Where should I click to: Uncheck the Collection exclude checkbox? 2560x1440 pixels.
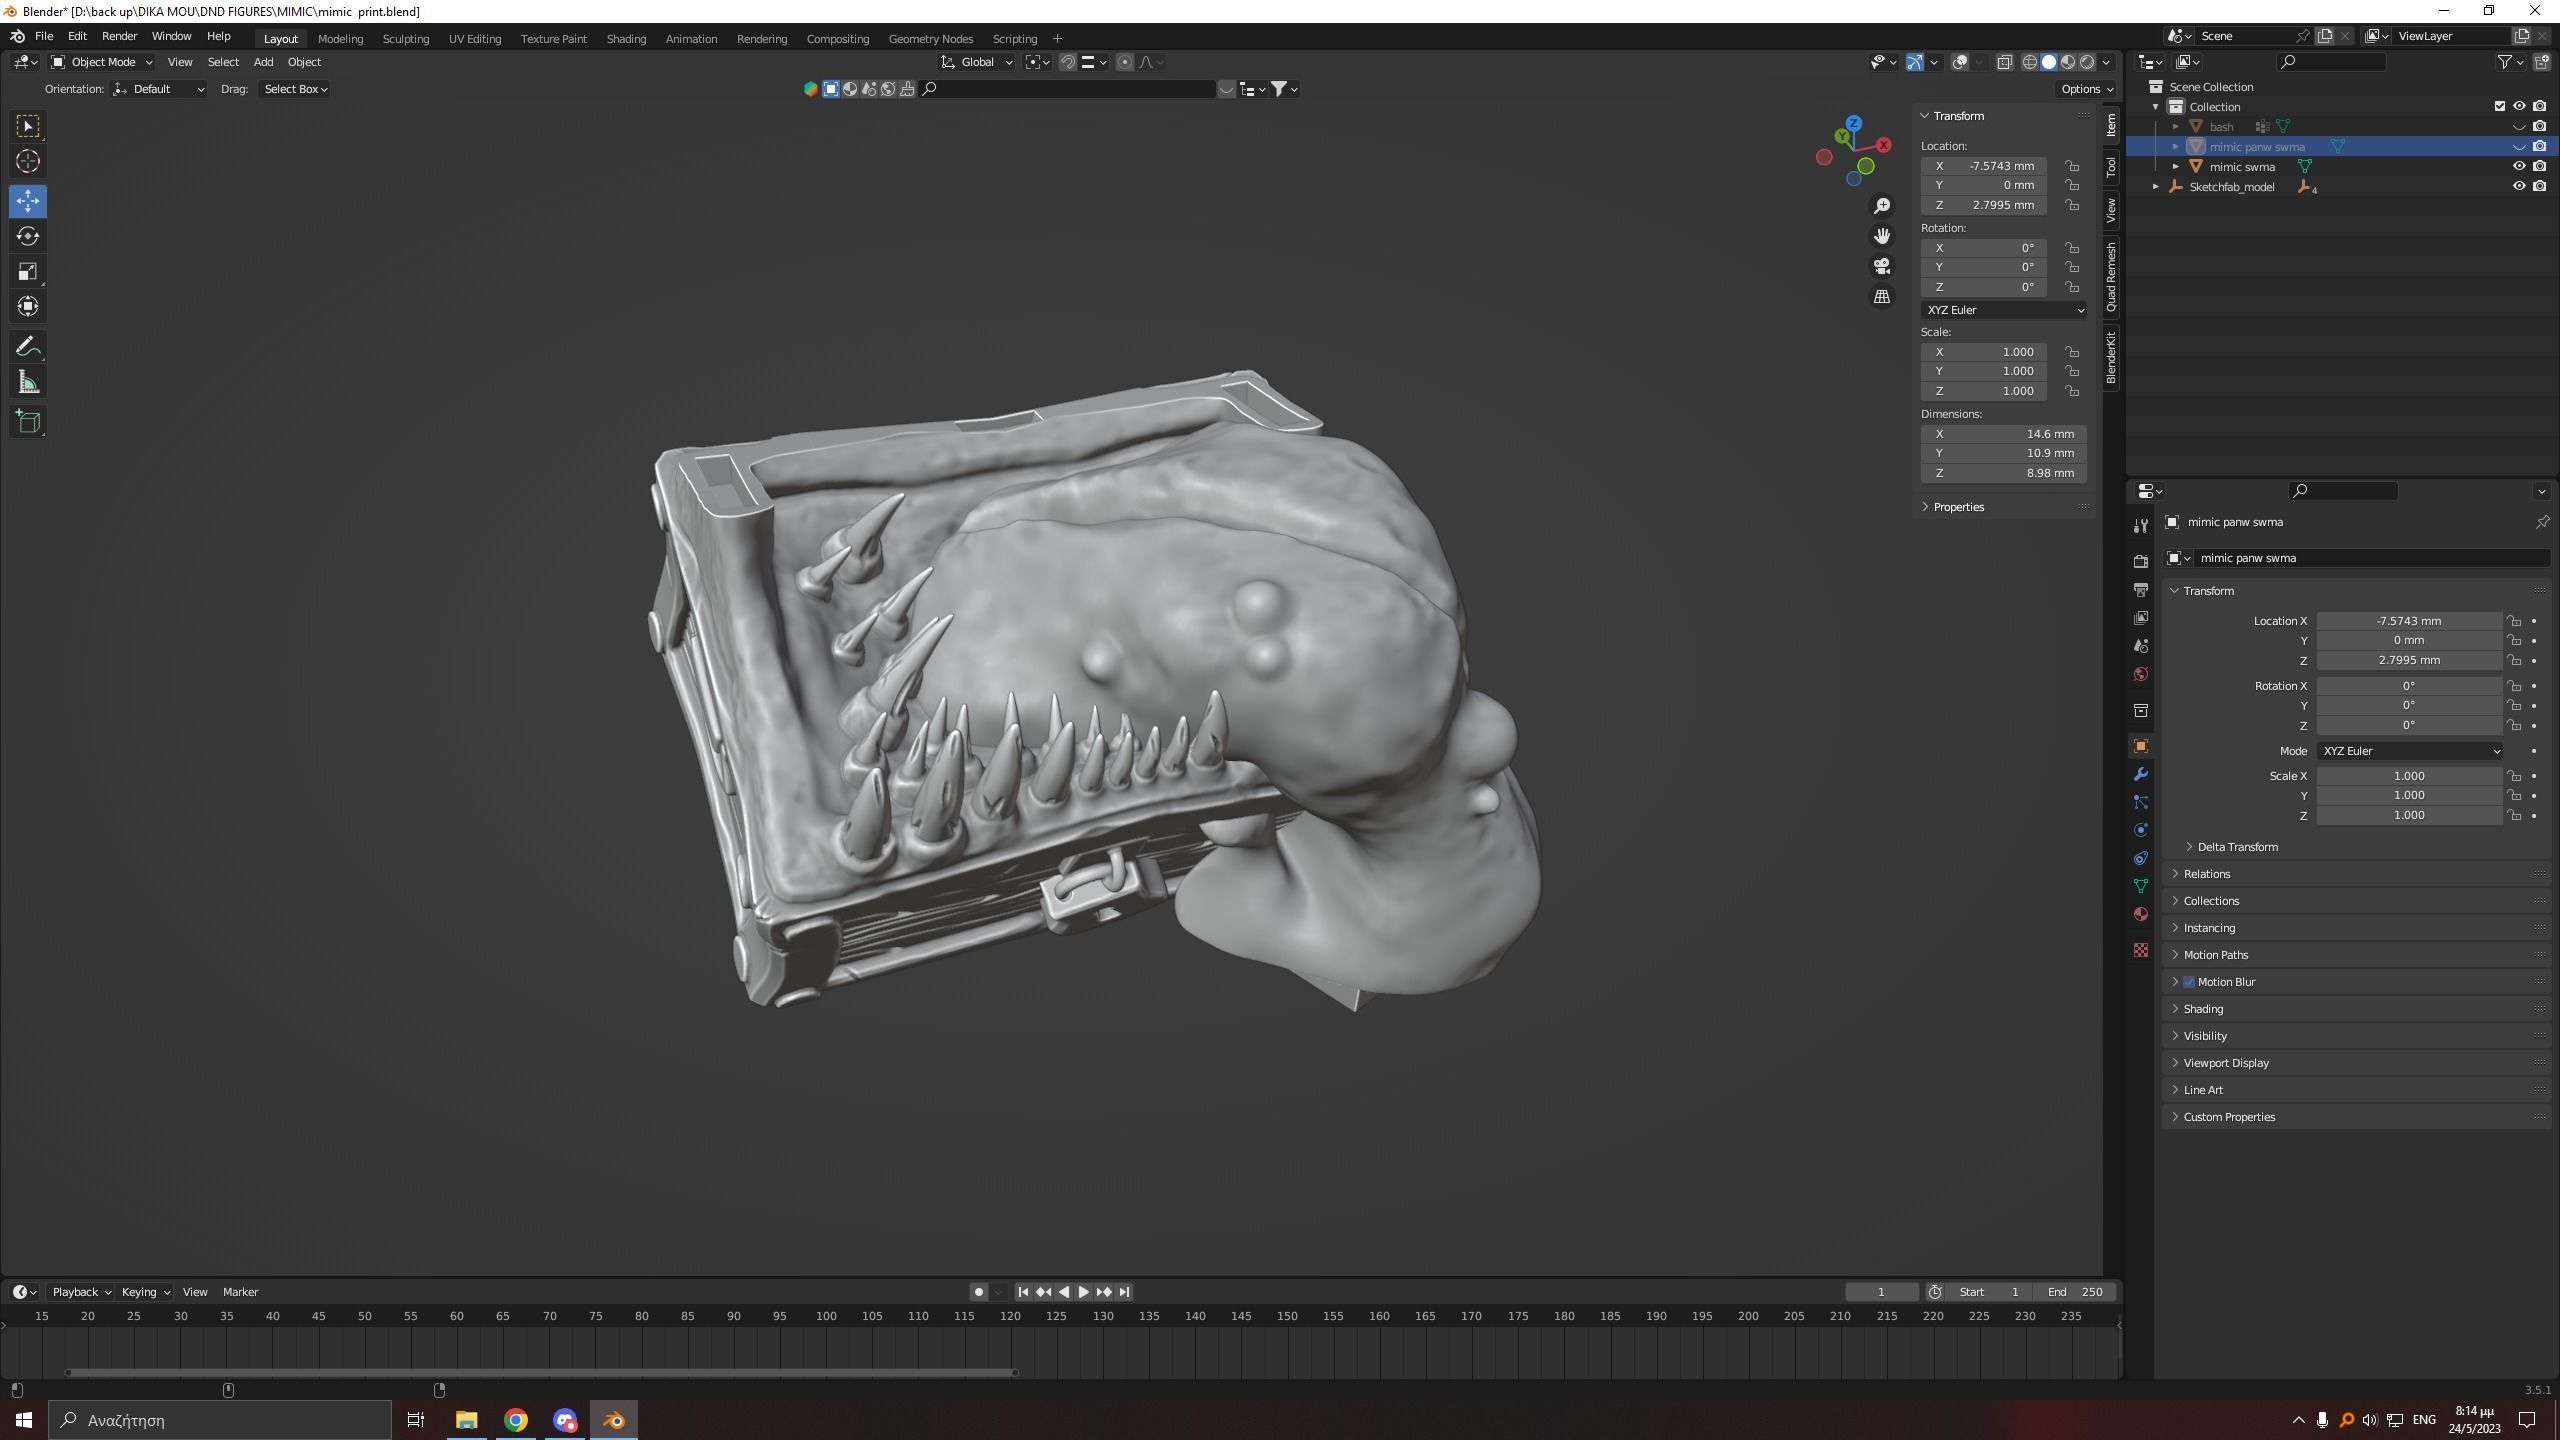pos(2500,106)
